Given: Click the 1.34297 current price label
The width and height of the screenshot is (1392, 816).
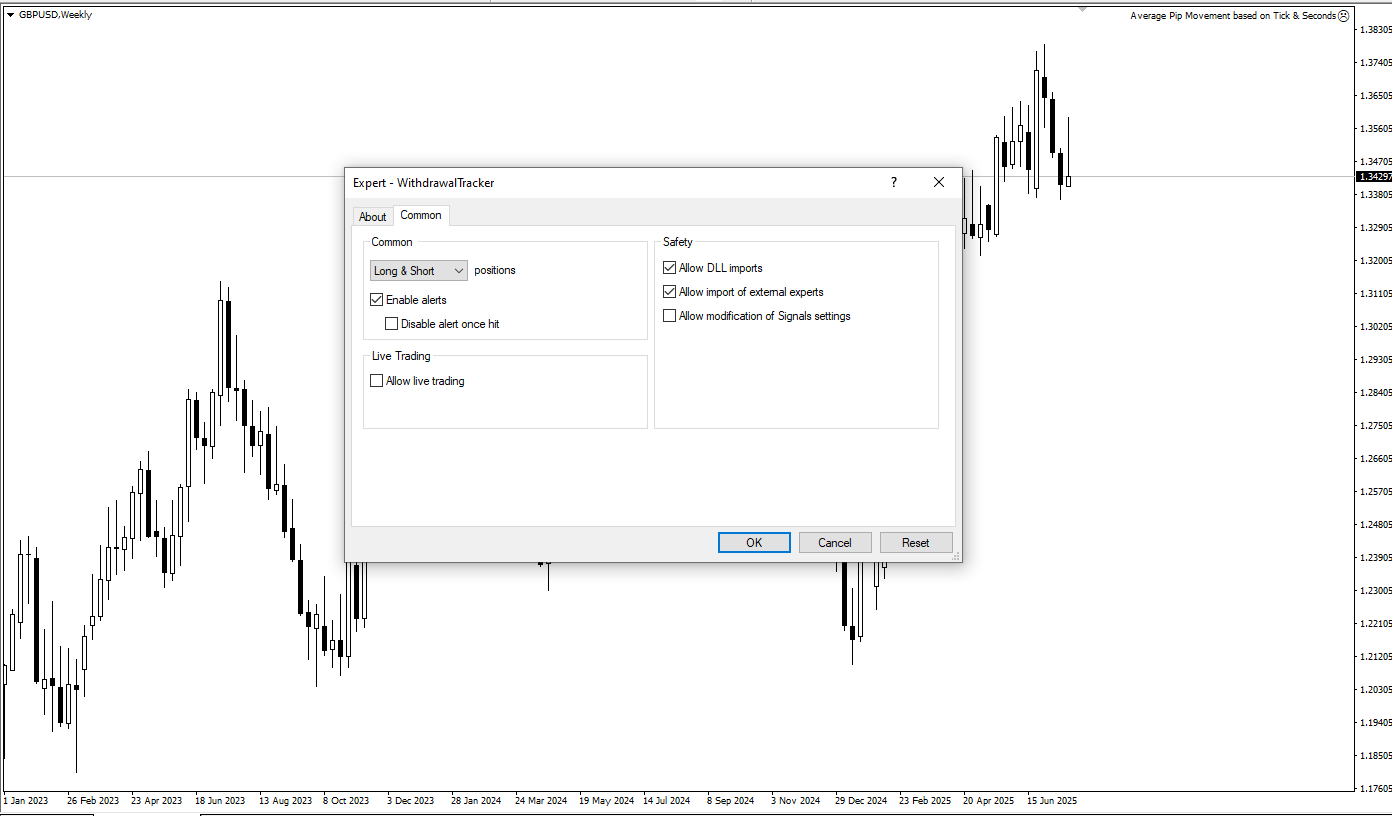Looking at the screenshot, I should point(1374,177).
